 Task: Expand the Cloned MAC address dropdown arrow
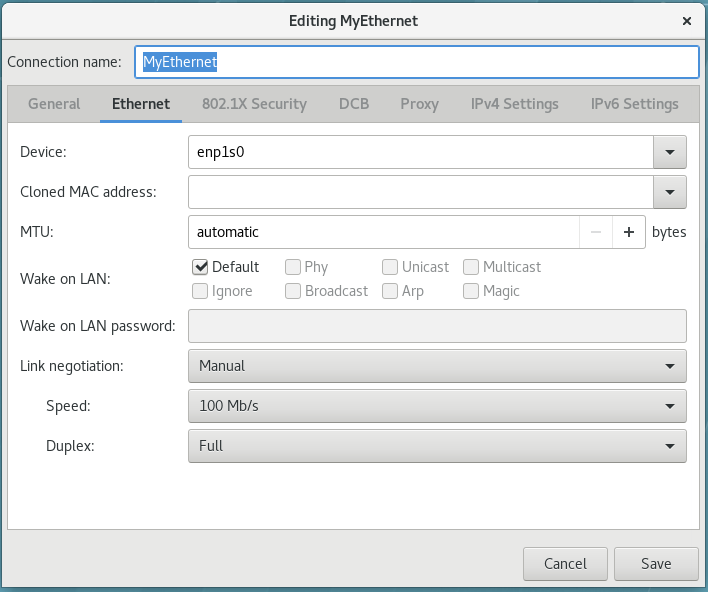pyautogui.click(x=670, y=192)
